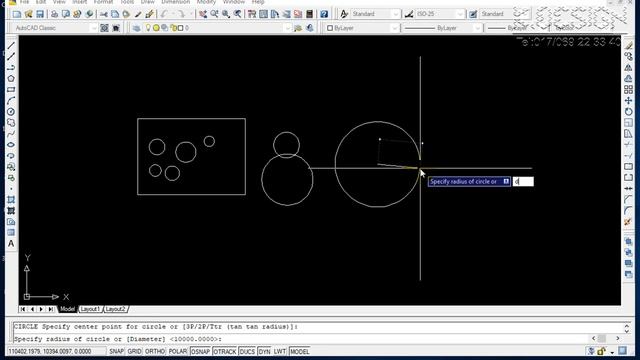Click the Zoom Previous icon

tap(237, 14)
